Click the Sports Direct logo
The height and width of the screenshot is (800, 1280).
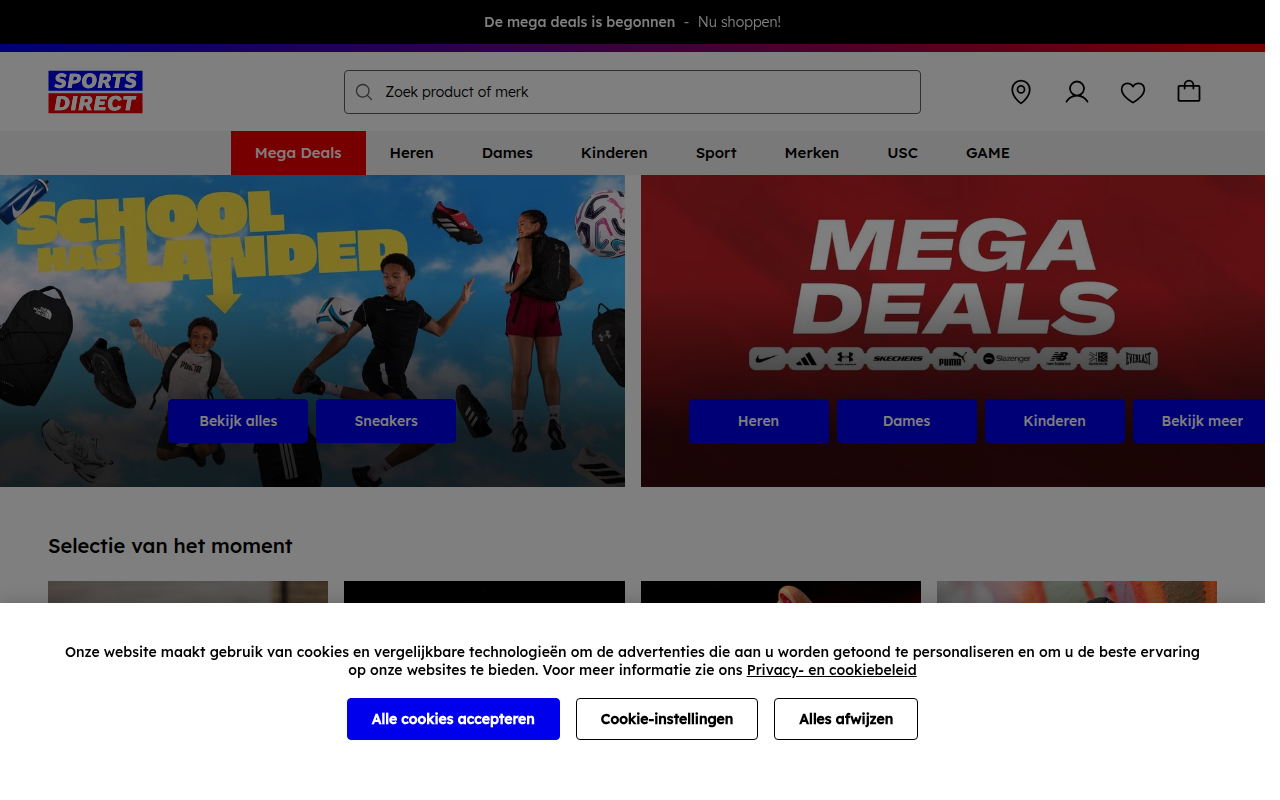pyautogui.click(x=95, y=92)
